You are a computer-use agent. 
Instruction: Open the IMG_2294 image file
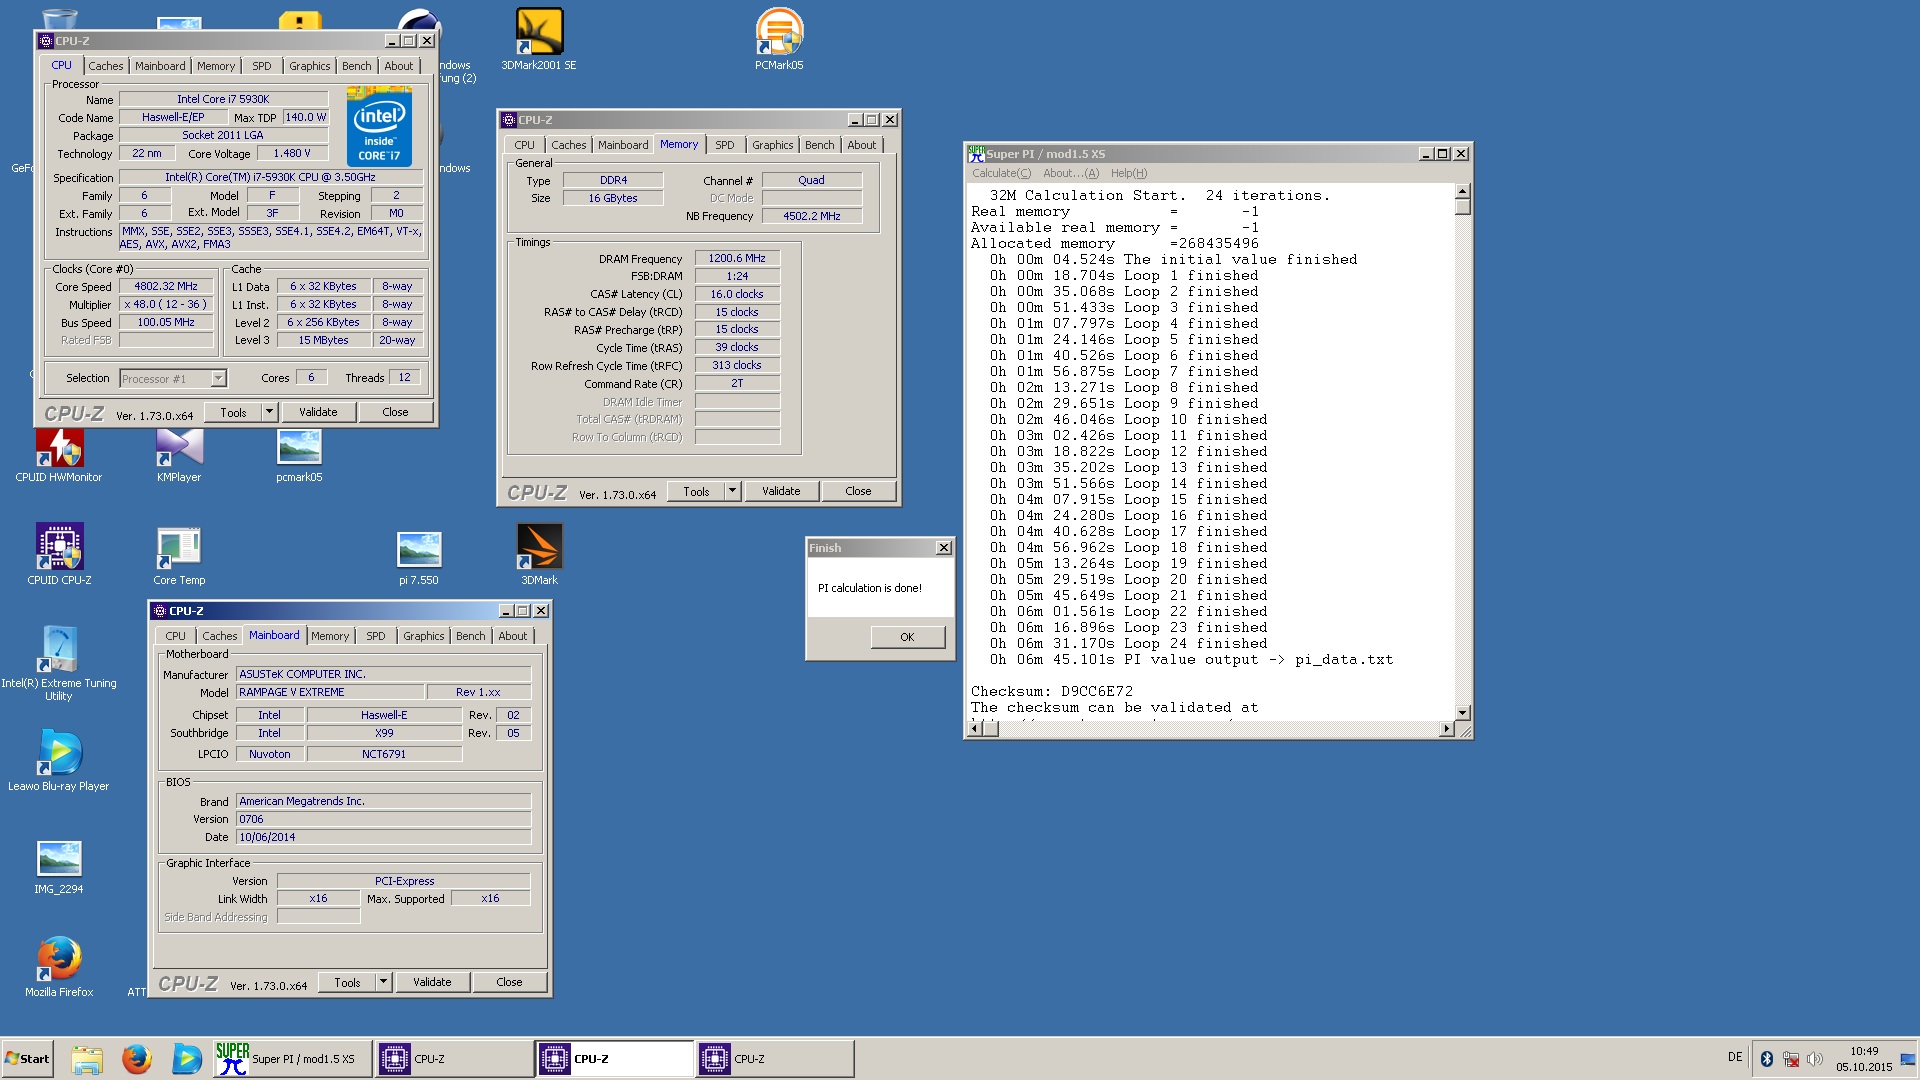coord(59,866)
